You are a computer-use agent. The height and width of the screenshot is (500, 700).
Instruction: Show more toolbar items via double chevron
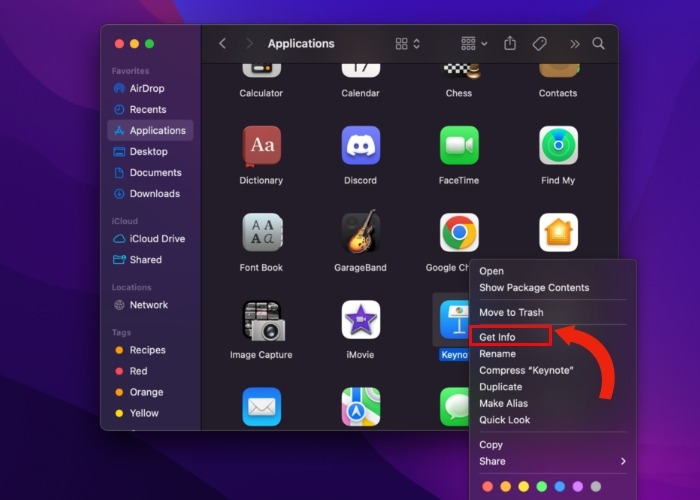coord(575,44)
